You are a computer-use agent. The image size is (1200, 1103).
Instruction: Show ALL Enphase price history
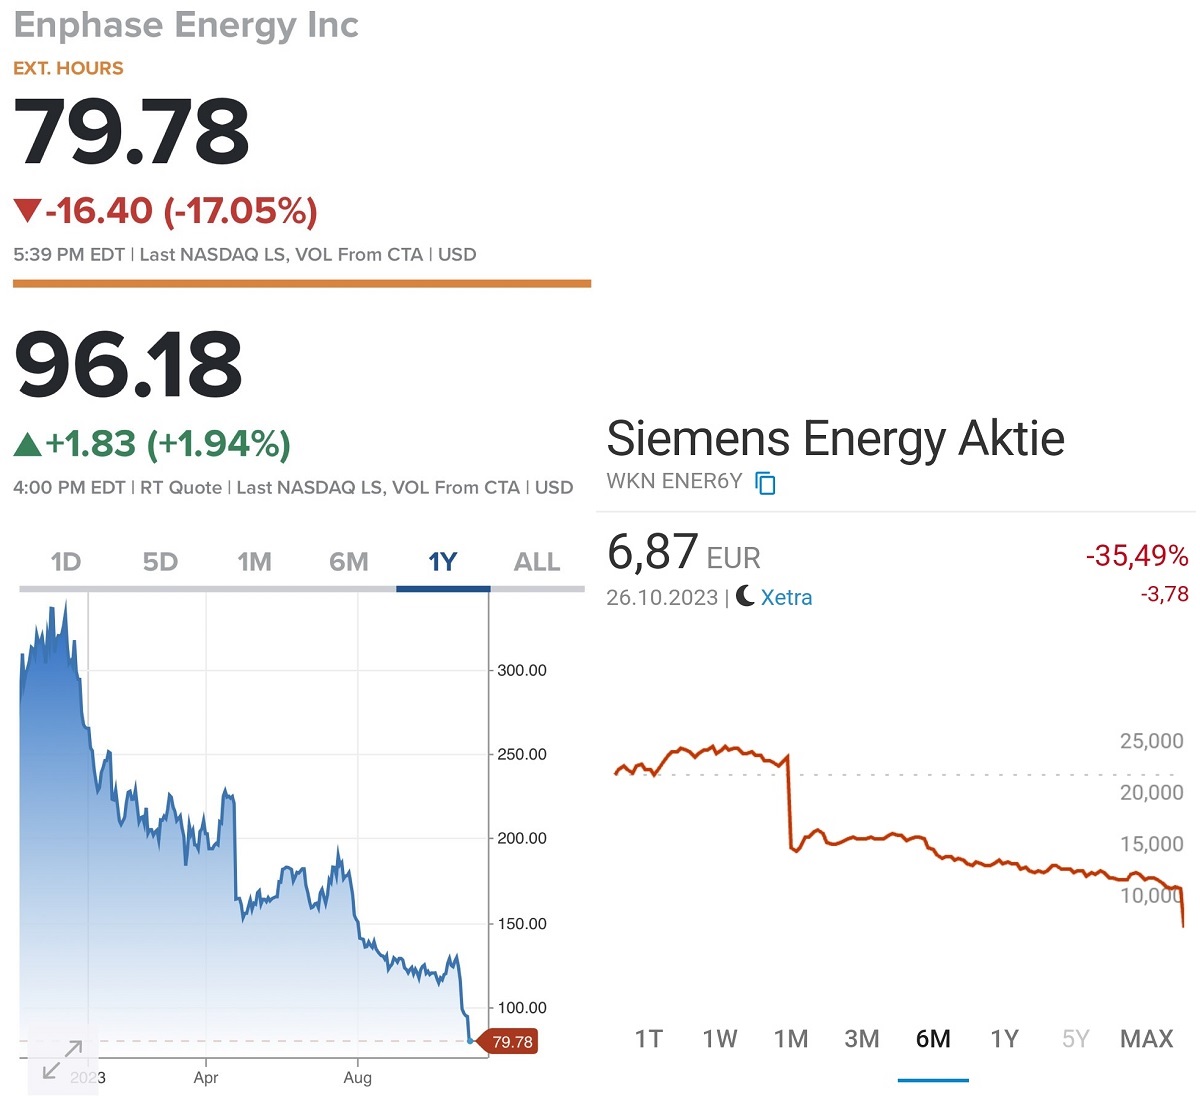point(537,562)
